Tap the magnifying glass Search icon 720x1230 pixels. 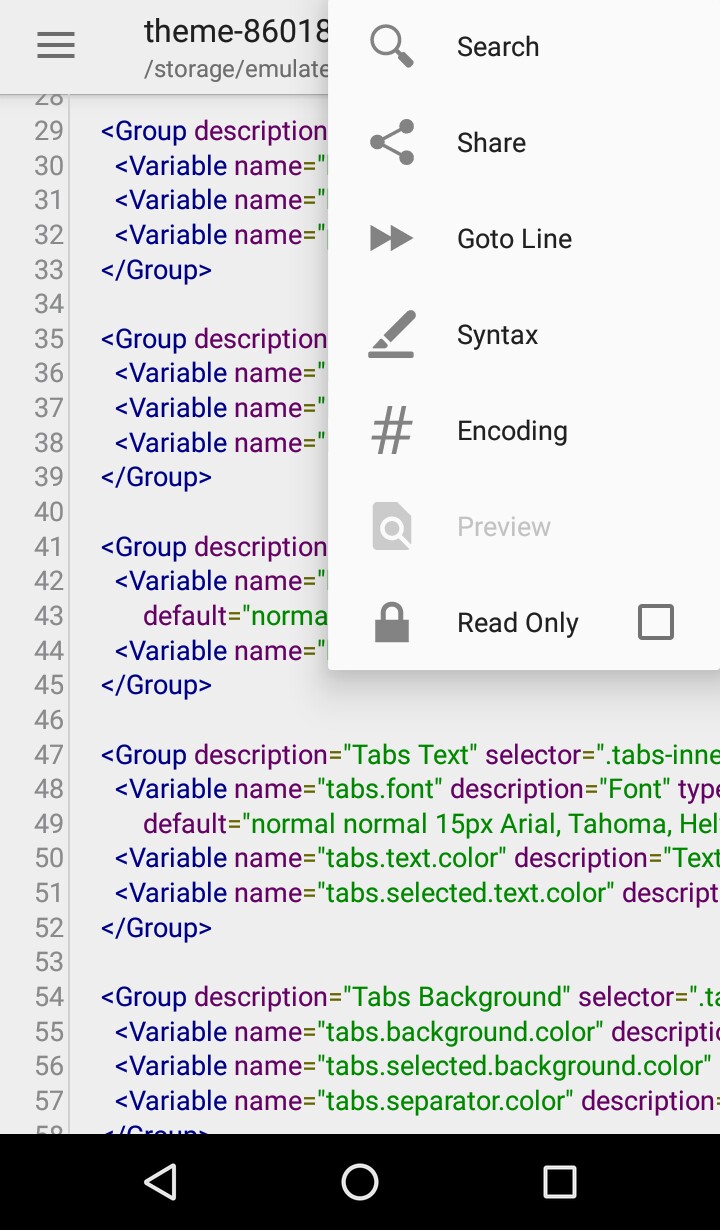tap(391, 46)
